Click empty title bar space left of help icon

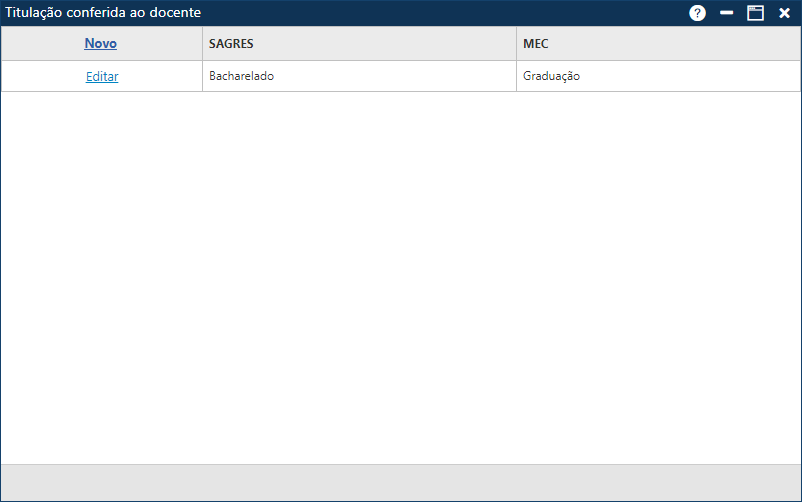[x=450, y=12]
